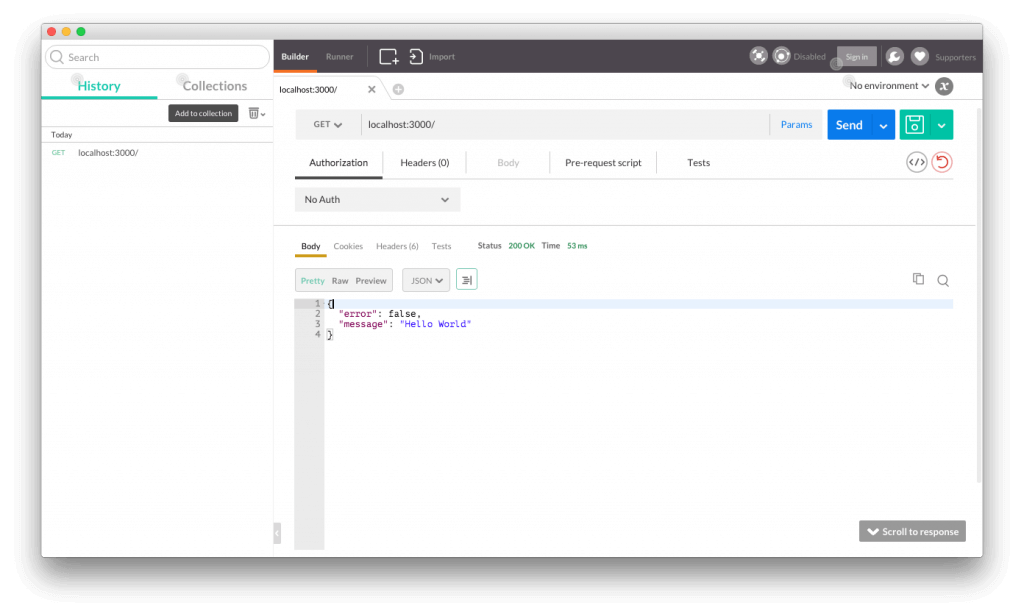The image size is (1024, 616).
Task: Open the search within response icon
Action: pos(941,280)
